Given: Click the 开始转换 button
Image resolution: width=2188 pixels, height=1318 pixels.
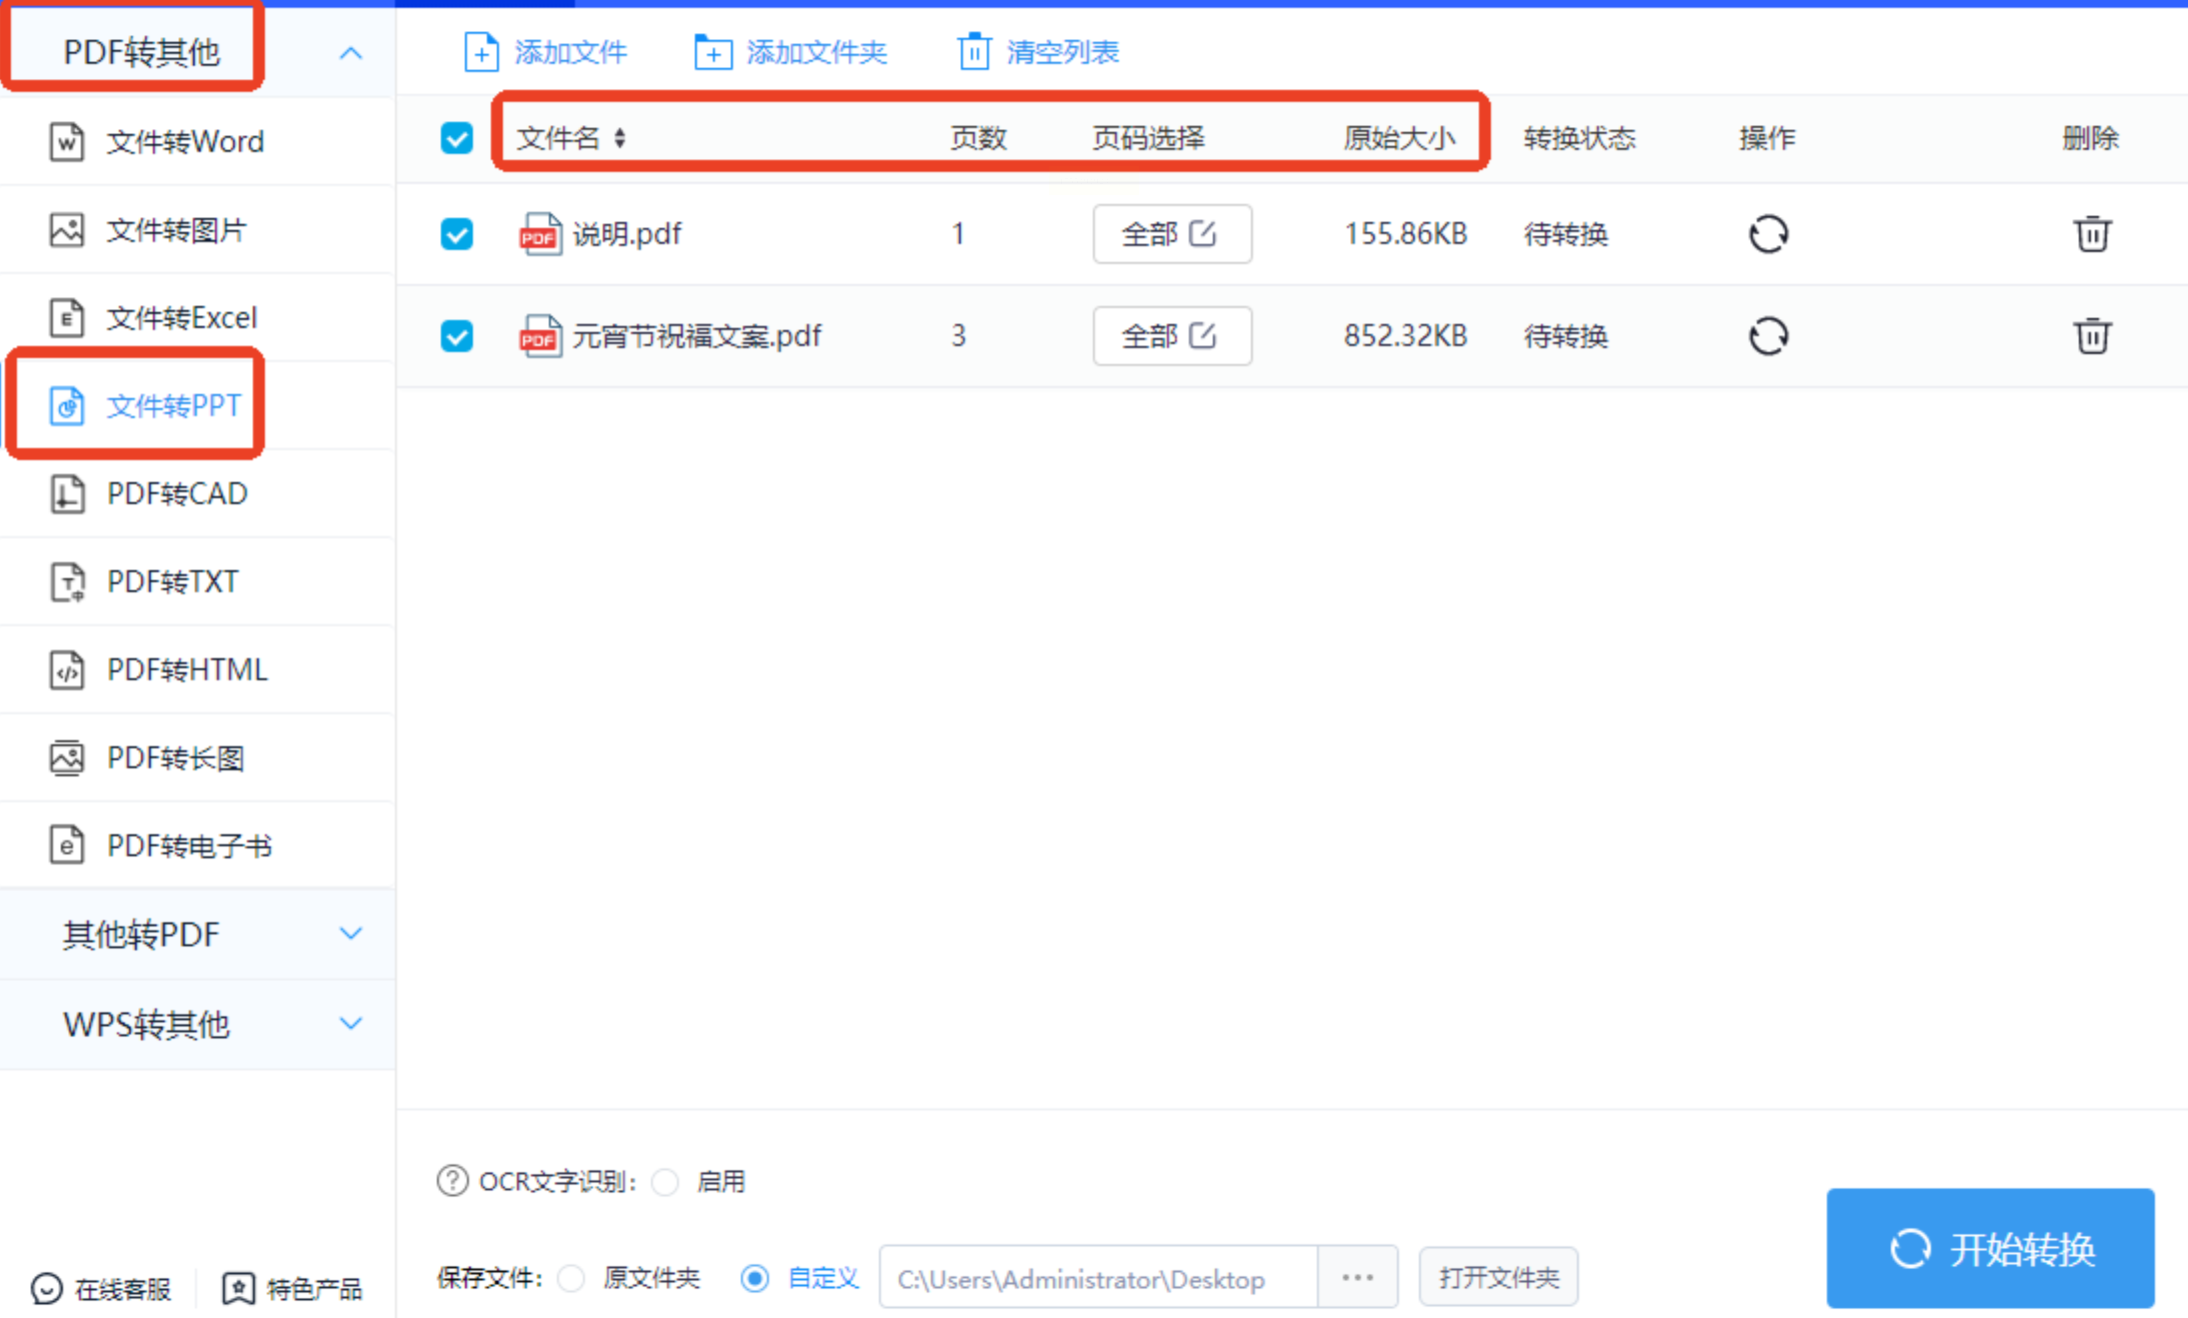Looking at the screenshot, I should [1990, 1248].
